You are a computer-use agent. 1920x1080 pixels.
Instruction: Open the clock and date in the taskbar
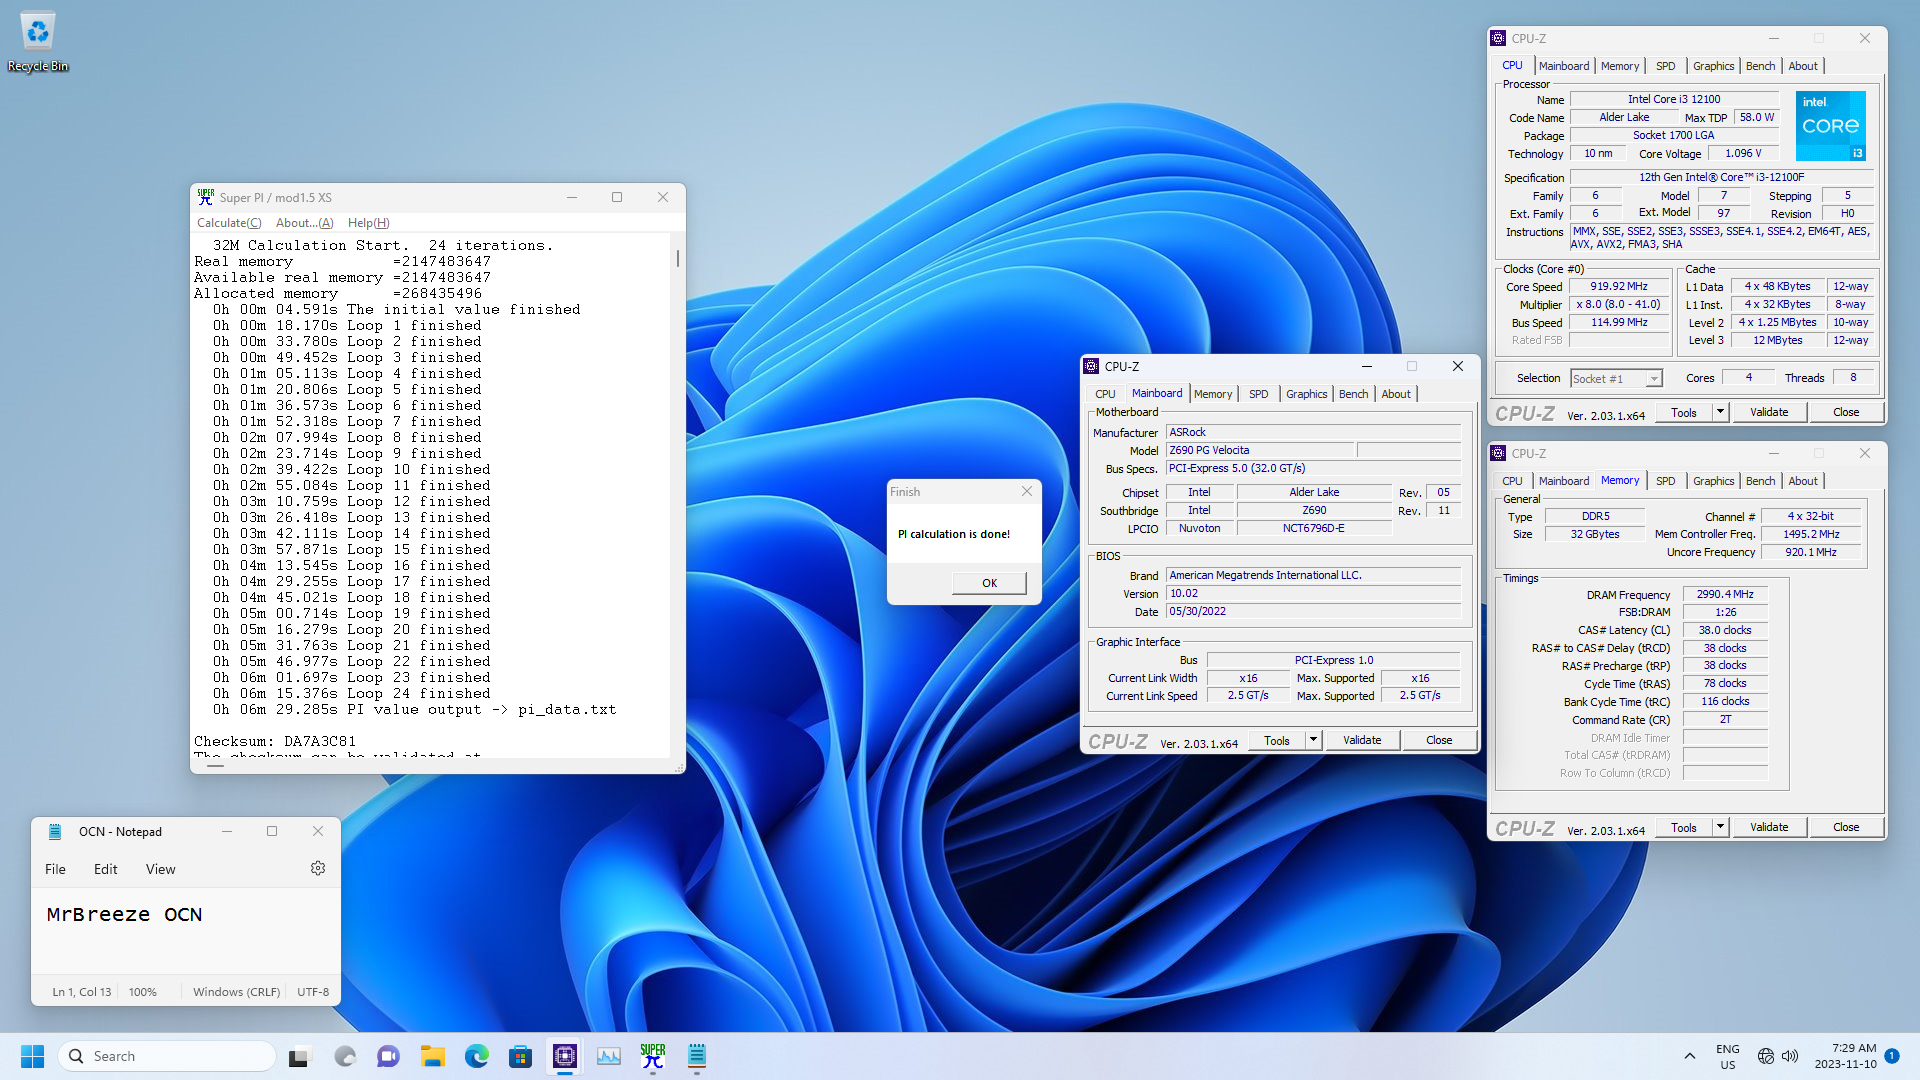pos(1845,1056)
